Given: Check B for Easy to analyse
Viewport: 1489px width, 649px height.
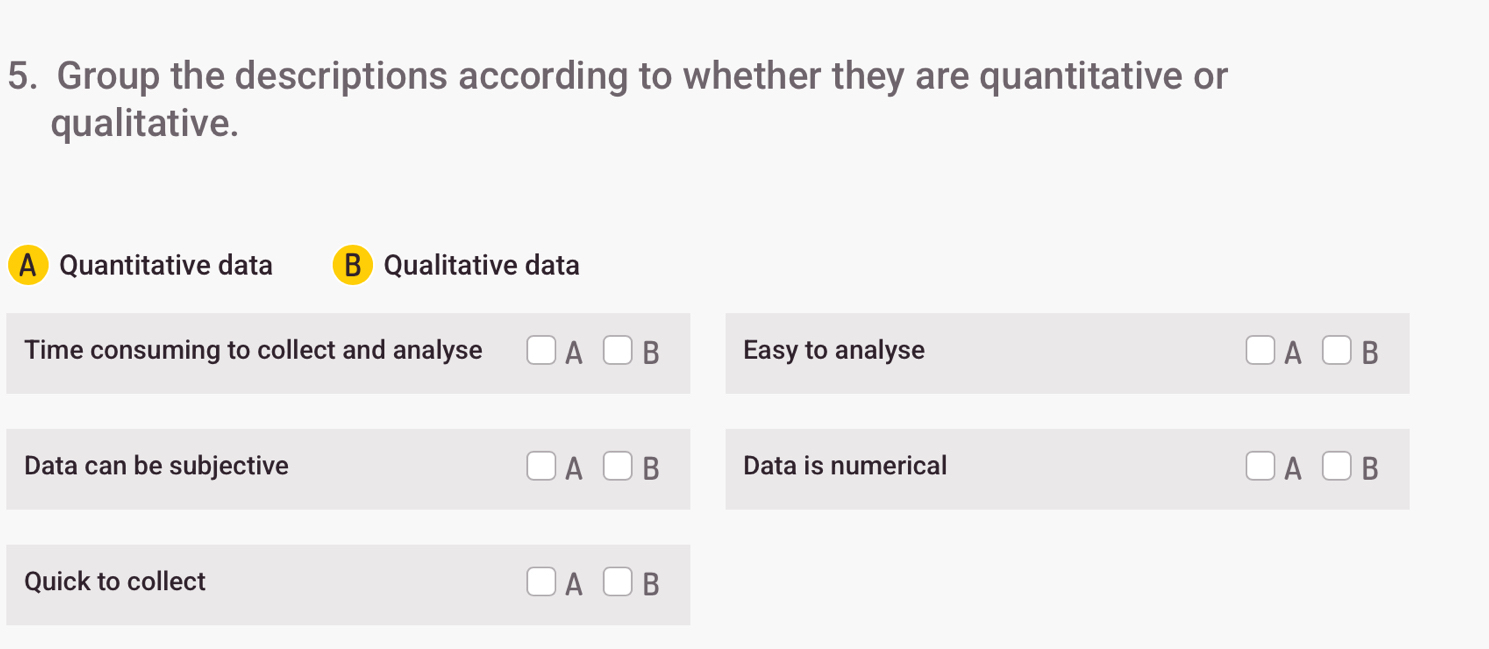Looking at the screenshot, I should [1337, 351].
